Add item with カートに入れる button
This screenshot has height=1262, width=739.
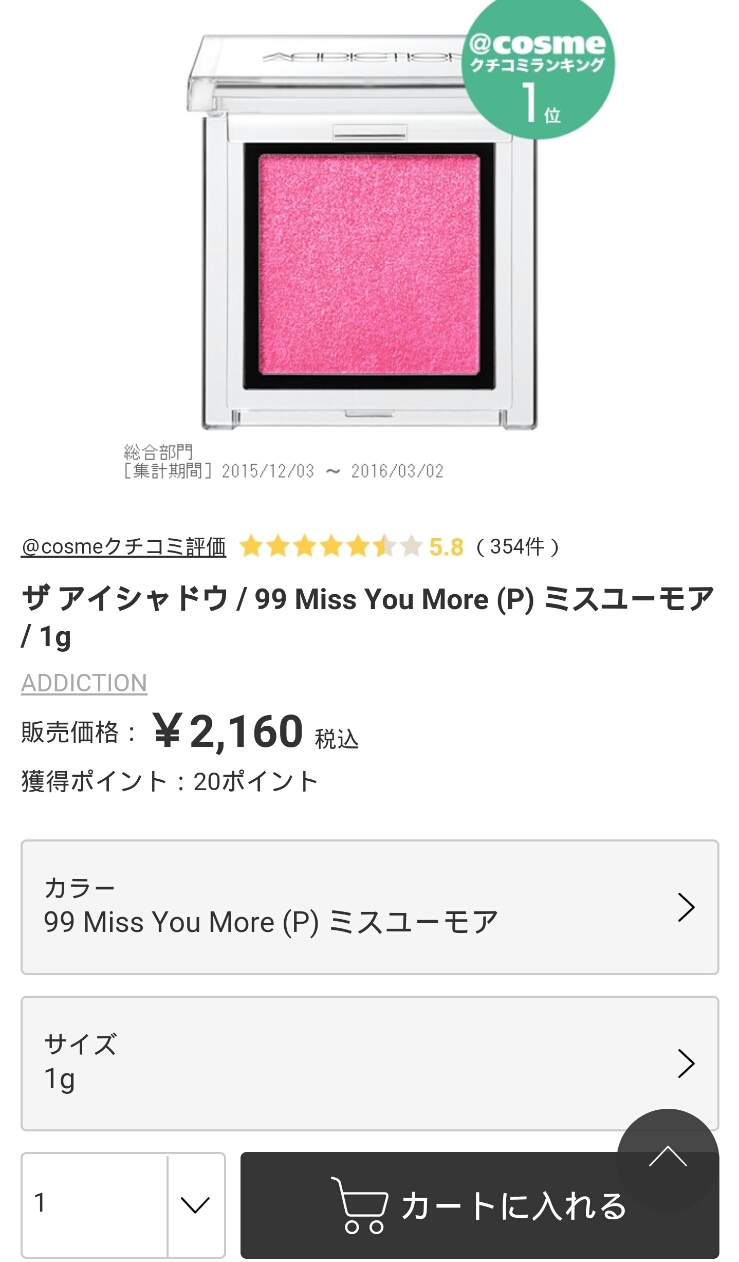tap(479, 1205)
